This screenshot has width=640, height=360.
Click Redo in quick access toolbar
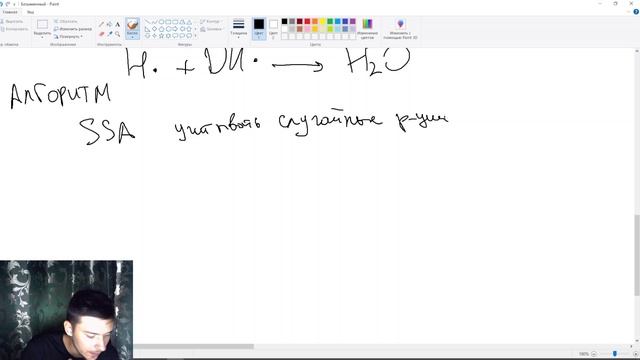(8, 4)
